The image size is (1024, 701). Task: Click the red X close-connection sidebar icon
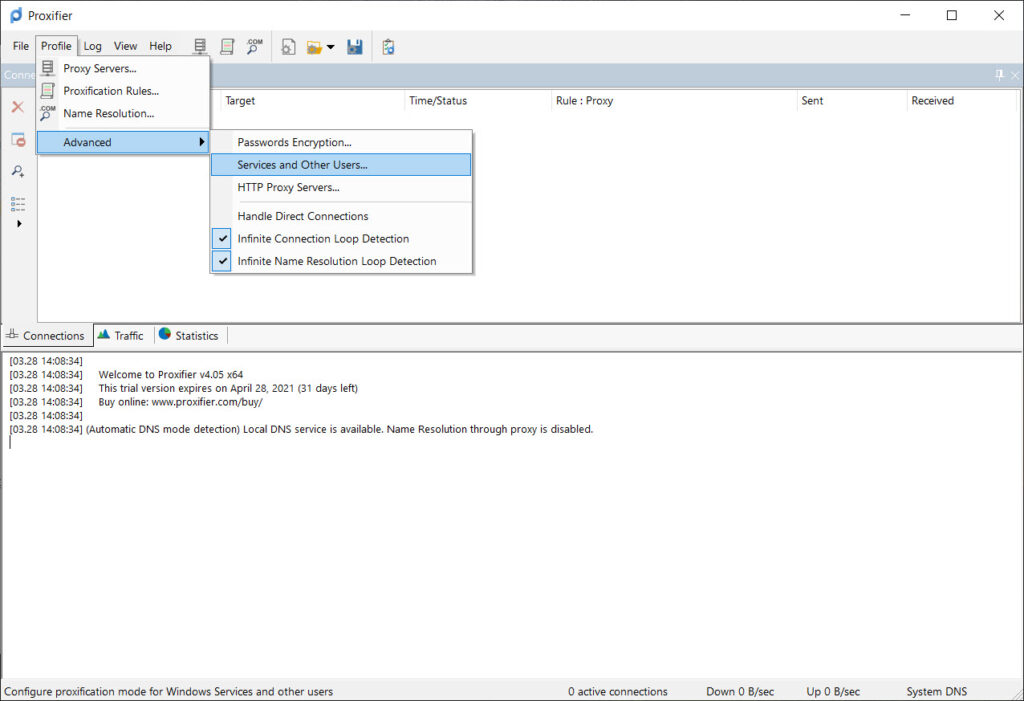(18, 107)
